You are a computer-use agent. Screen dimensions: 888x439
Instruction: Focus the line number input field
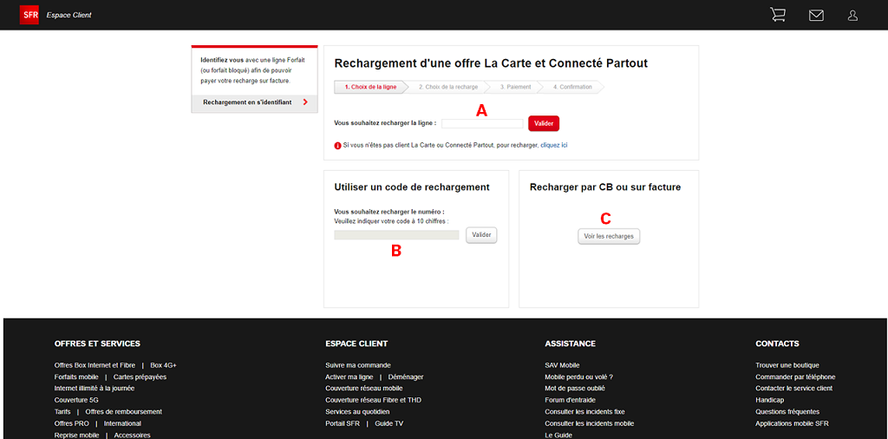pyautogui.click(x=483, y=123)
